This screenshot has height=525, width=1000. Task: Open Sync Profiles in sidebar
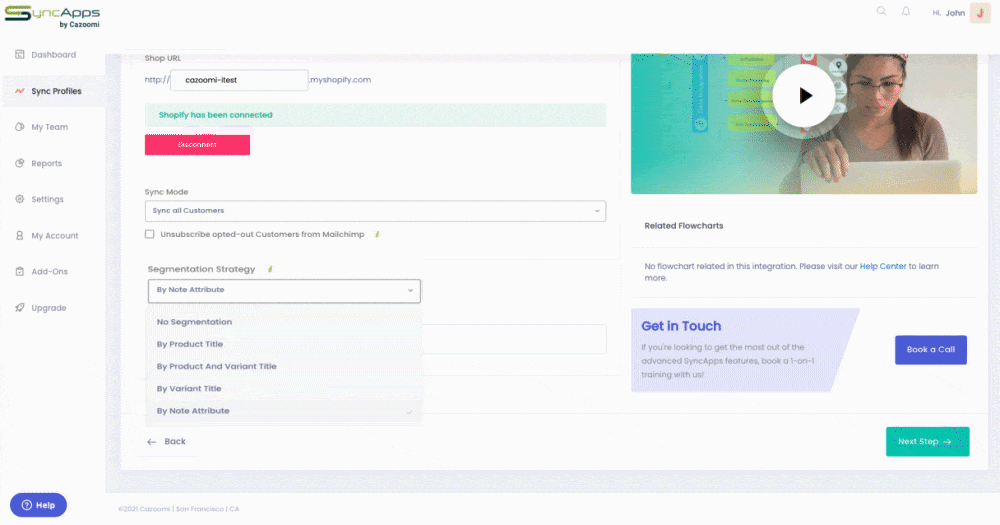coord(56,91)
